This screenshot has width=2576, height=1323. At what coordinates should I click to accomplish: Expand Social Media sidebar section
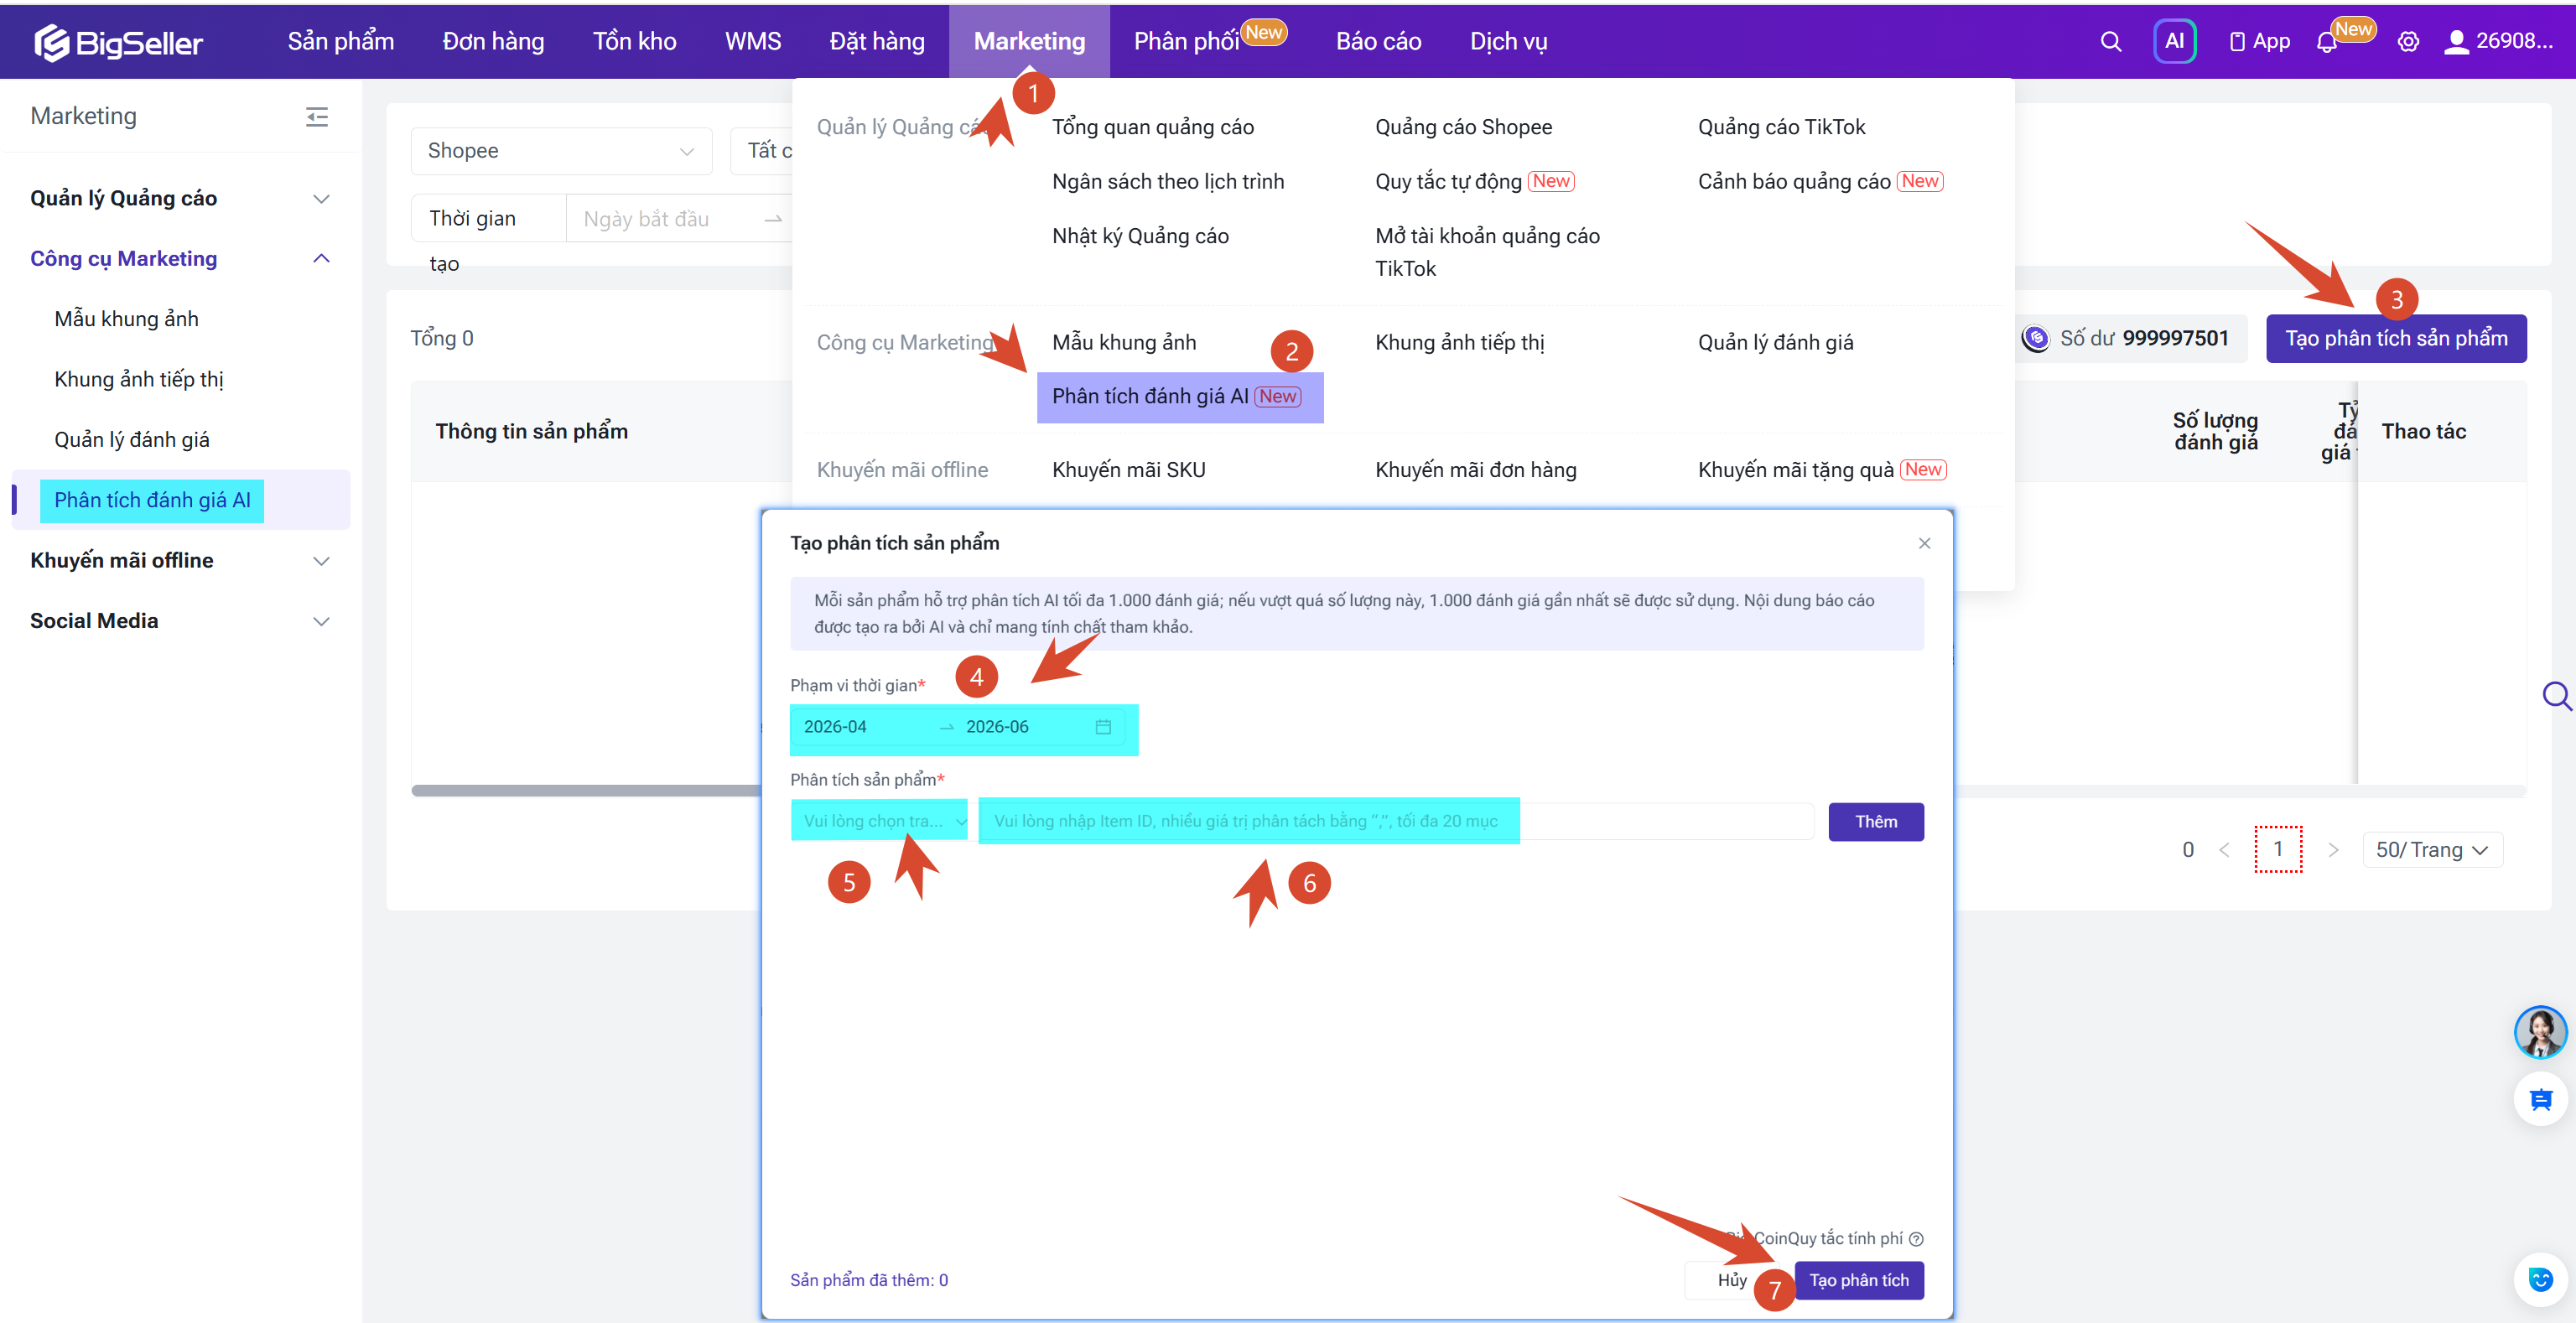pos(180,620)
